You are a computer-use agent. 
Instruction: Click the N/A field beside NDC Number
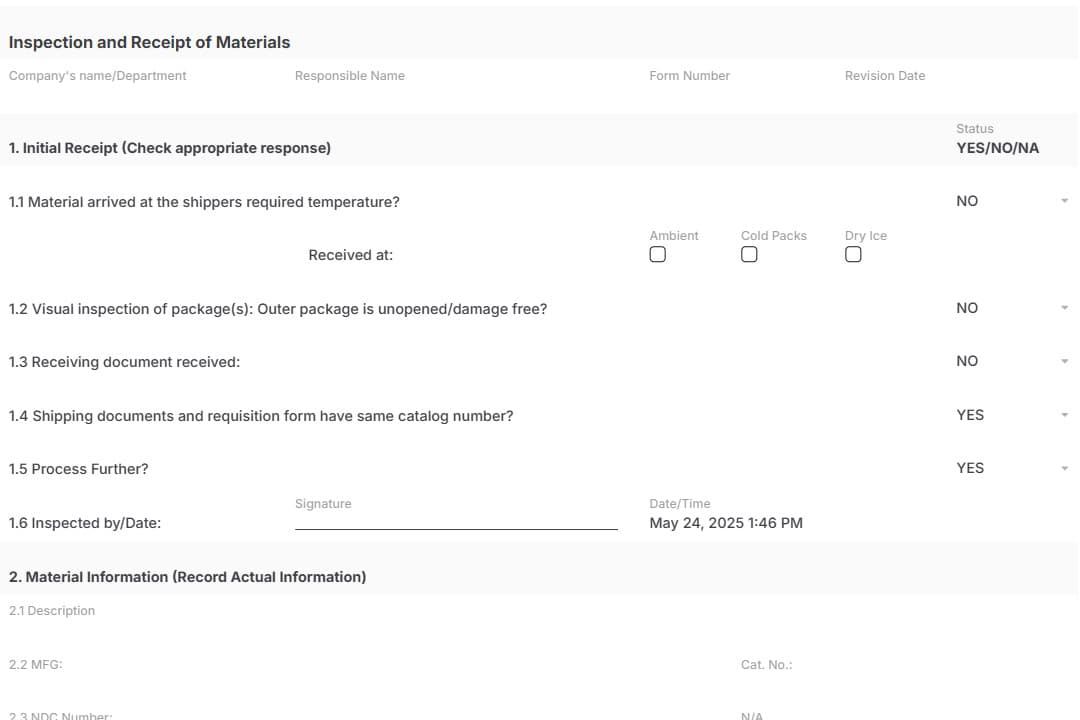click(x=900, y=714)
